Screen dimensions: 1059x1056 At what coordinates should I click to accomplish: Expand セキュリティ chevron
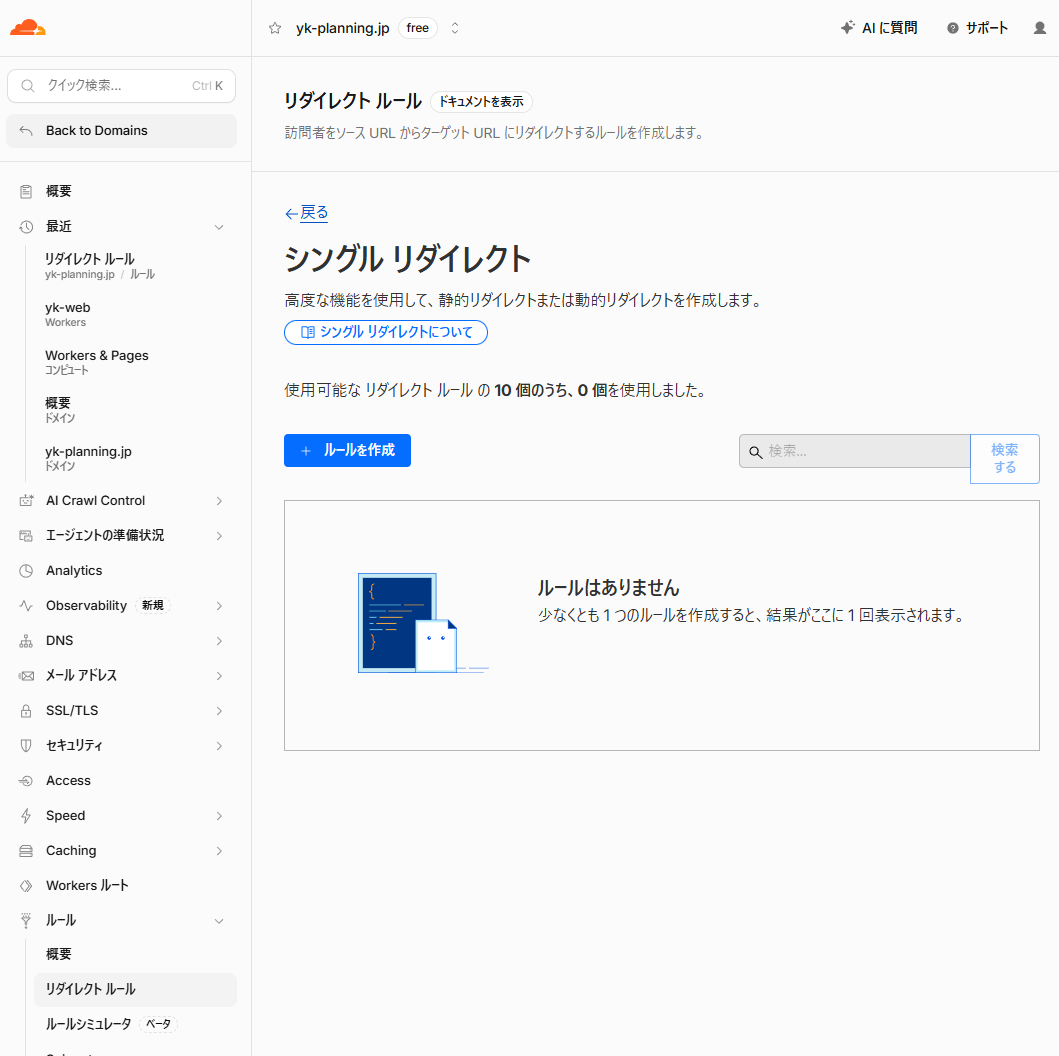(x=219, y=746)
